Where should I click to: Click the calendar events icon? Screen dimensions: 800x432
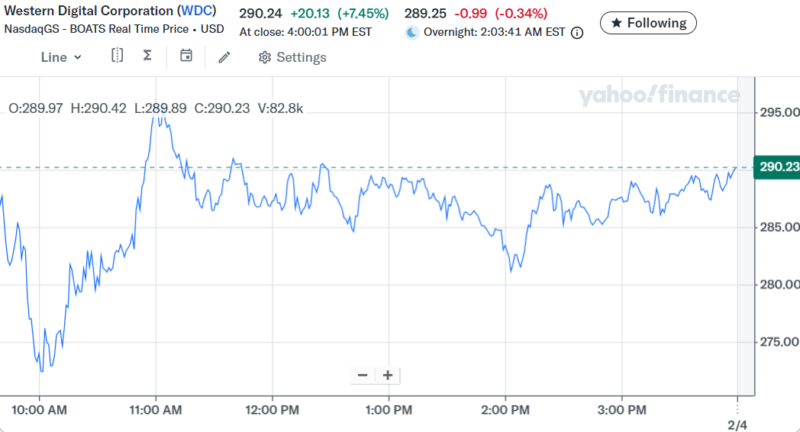click(x=186, y=56)
